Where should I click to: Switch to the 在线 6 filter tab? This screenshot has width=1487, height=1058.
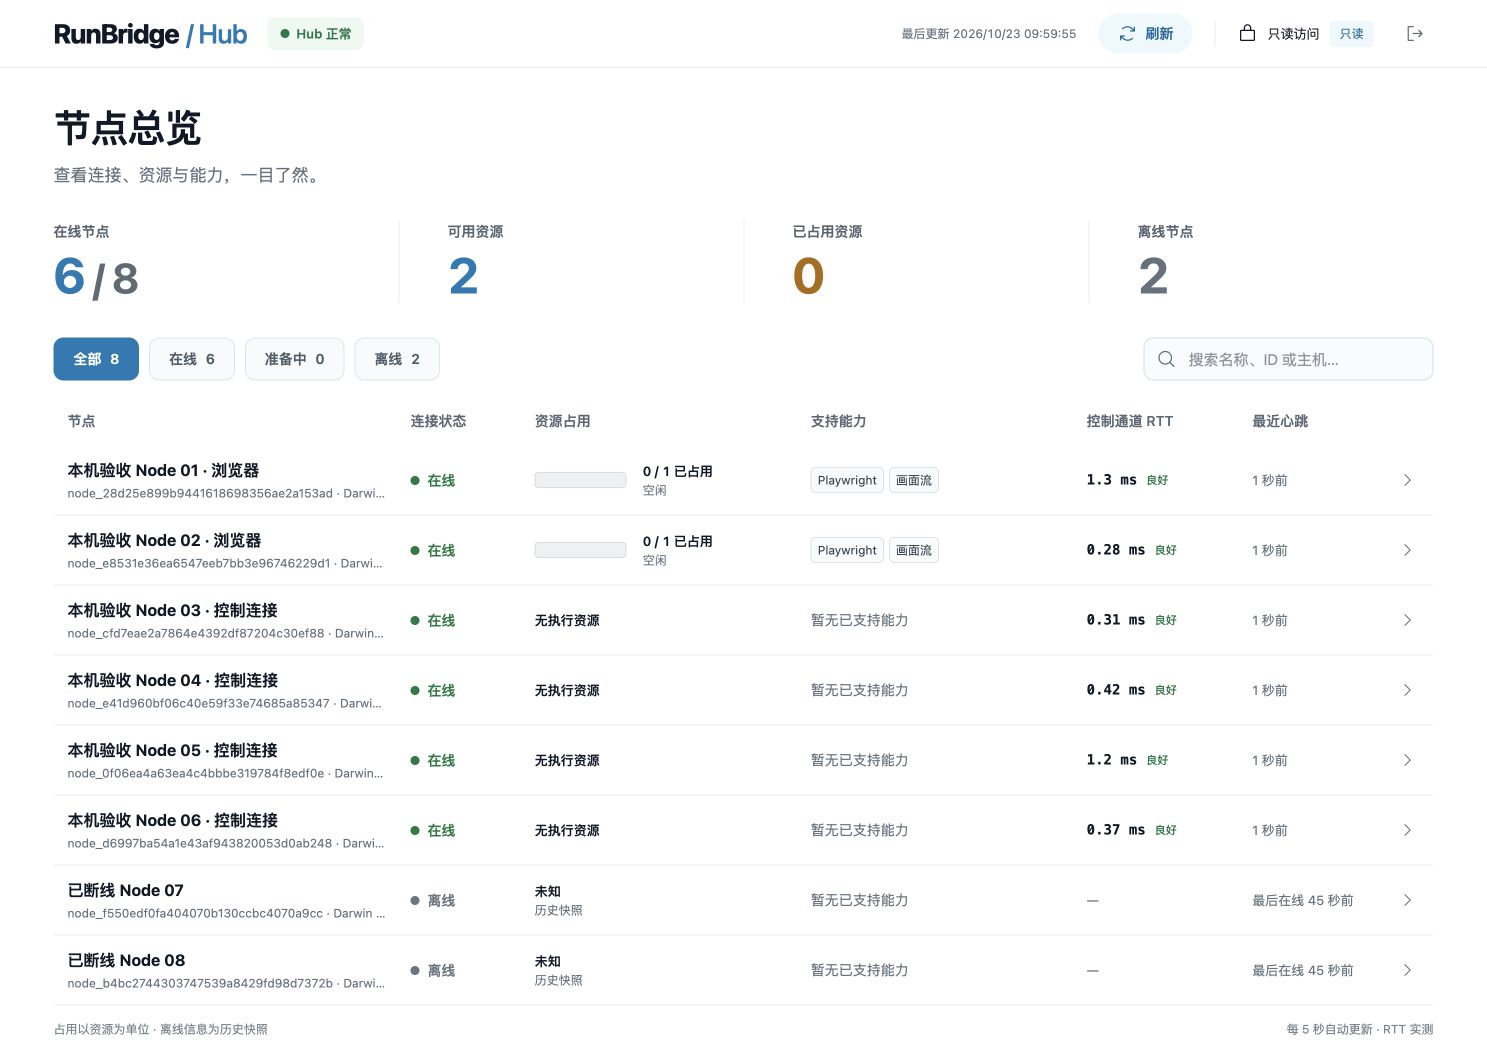[x=192, y=359]
